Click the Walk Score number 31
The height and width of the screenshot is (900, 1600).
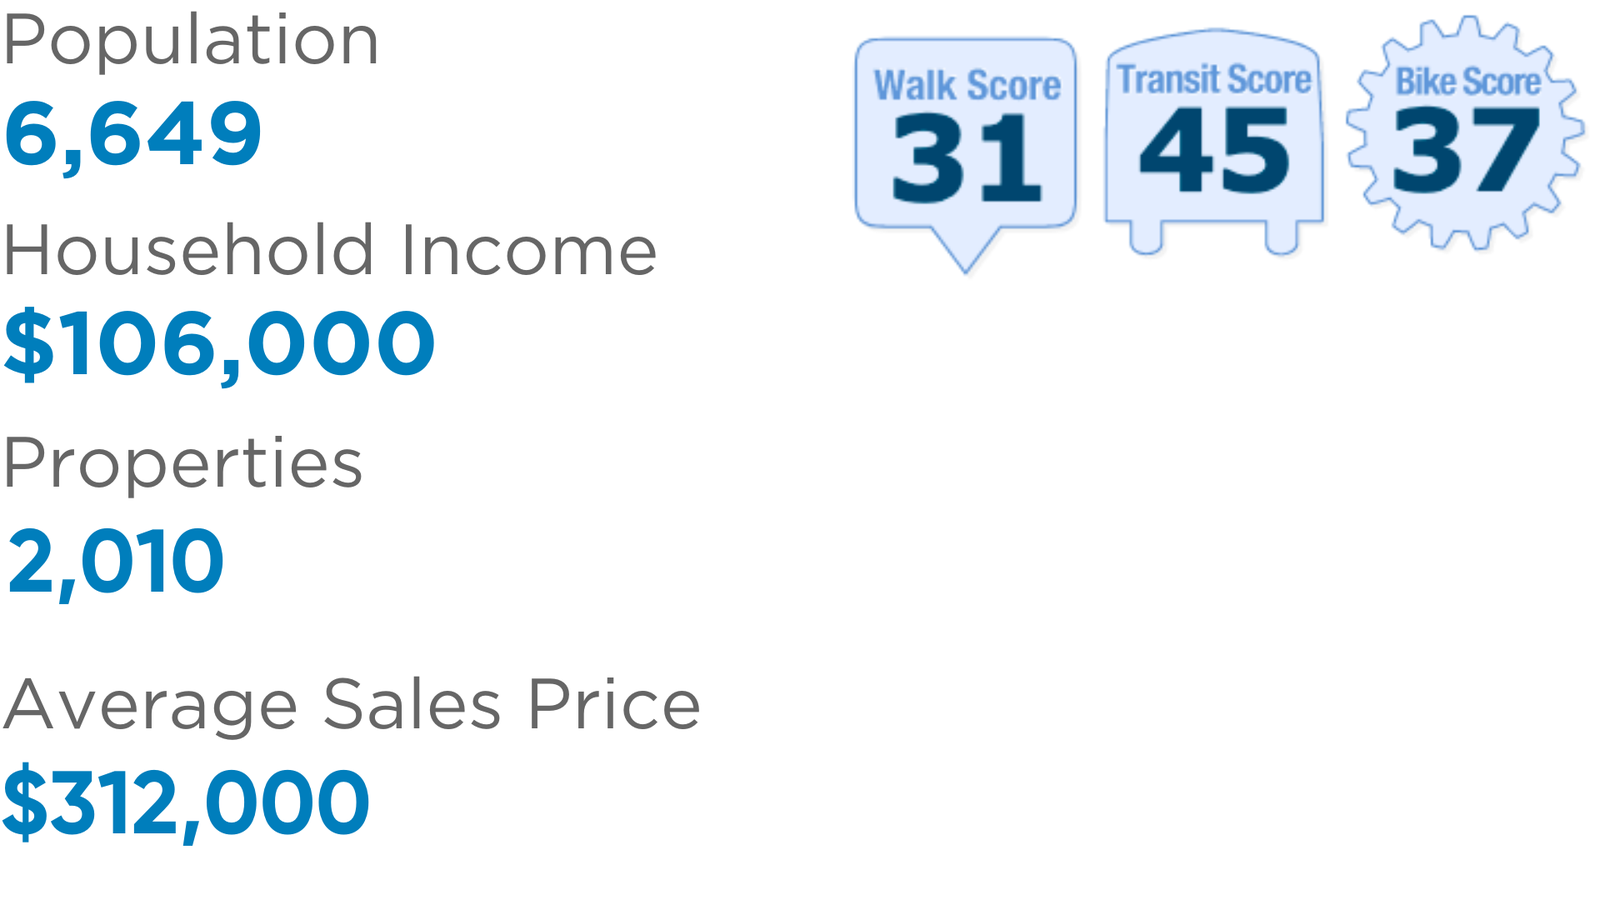(966, 157)
